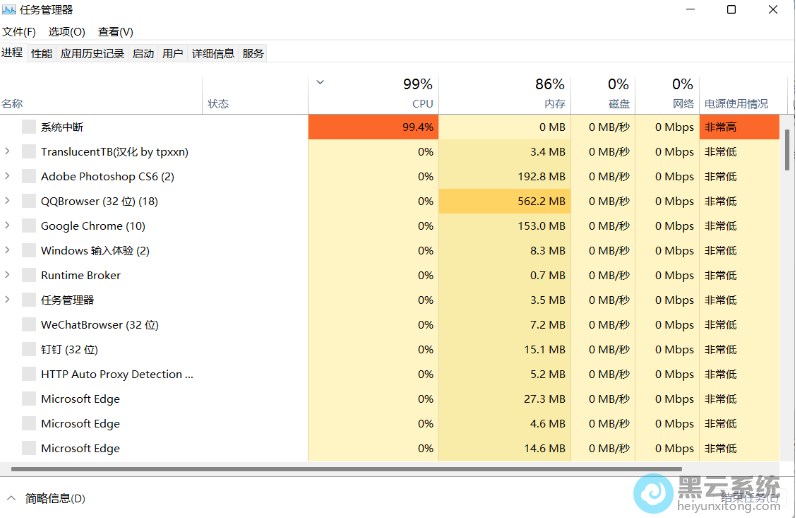Expand the QQBrowser (32 位) process group
This screenshot has width=796, height=518.
[x=8, y=201]
